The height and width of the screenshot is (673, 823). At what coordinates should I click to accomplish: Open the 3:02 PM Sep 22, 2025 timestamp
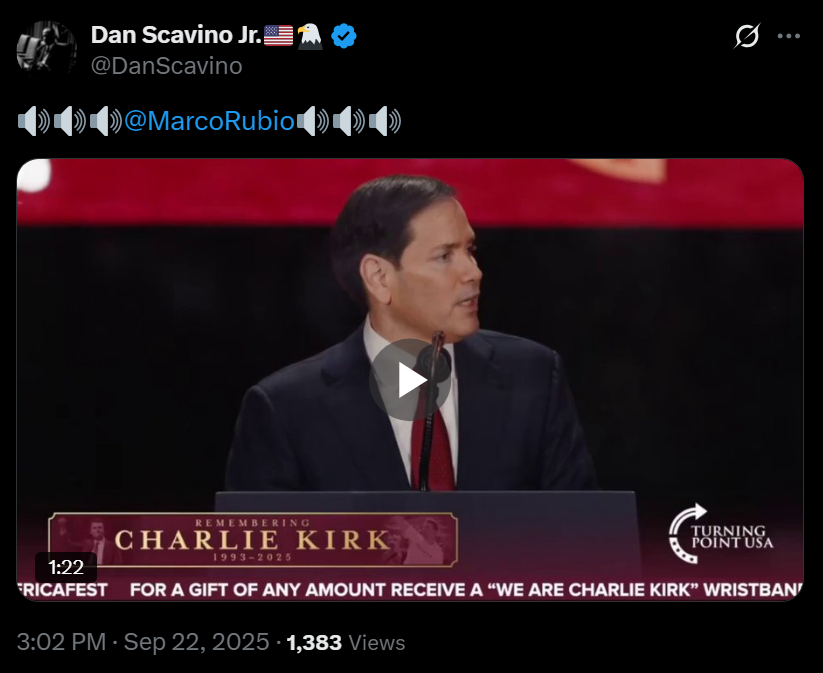[x=143, y=642]
